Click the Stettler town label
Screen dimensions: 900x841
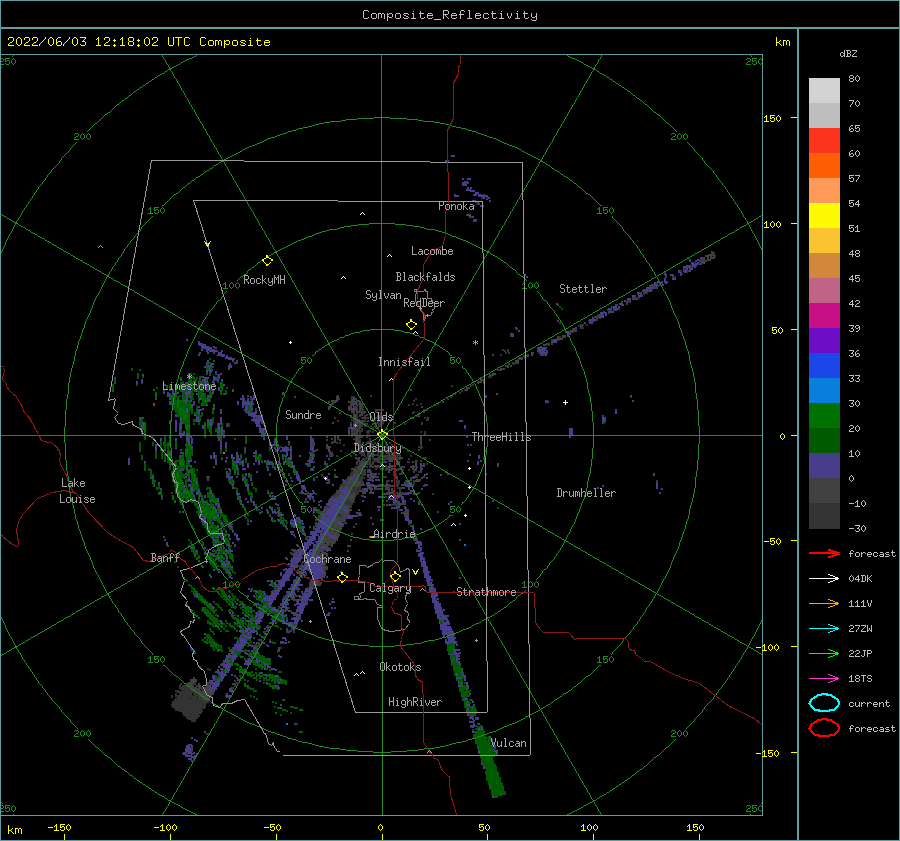583,289
